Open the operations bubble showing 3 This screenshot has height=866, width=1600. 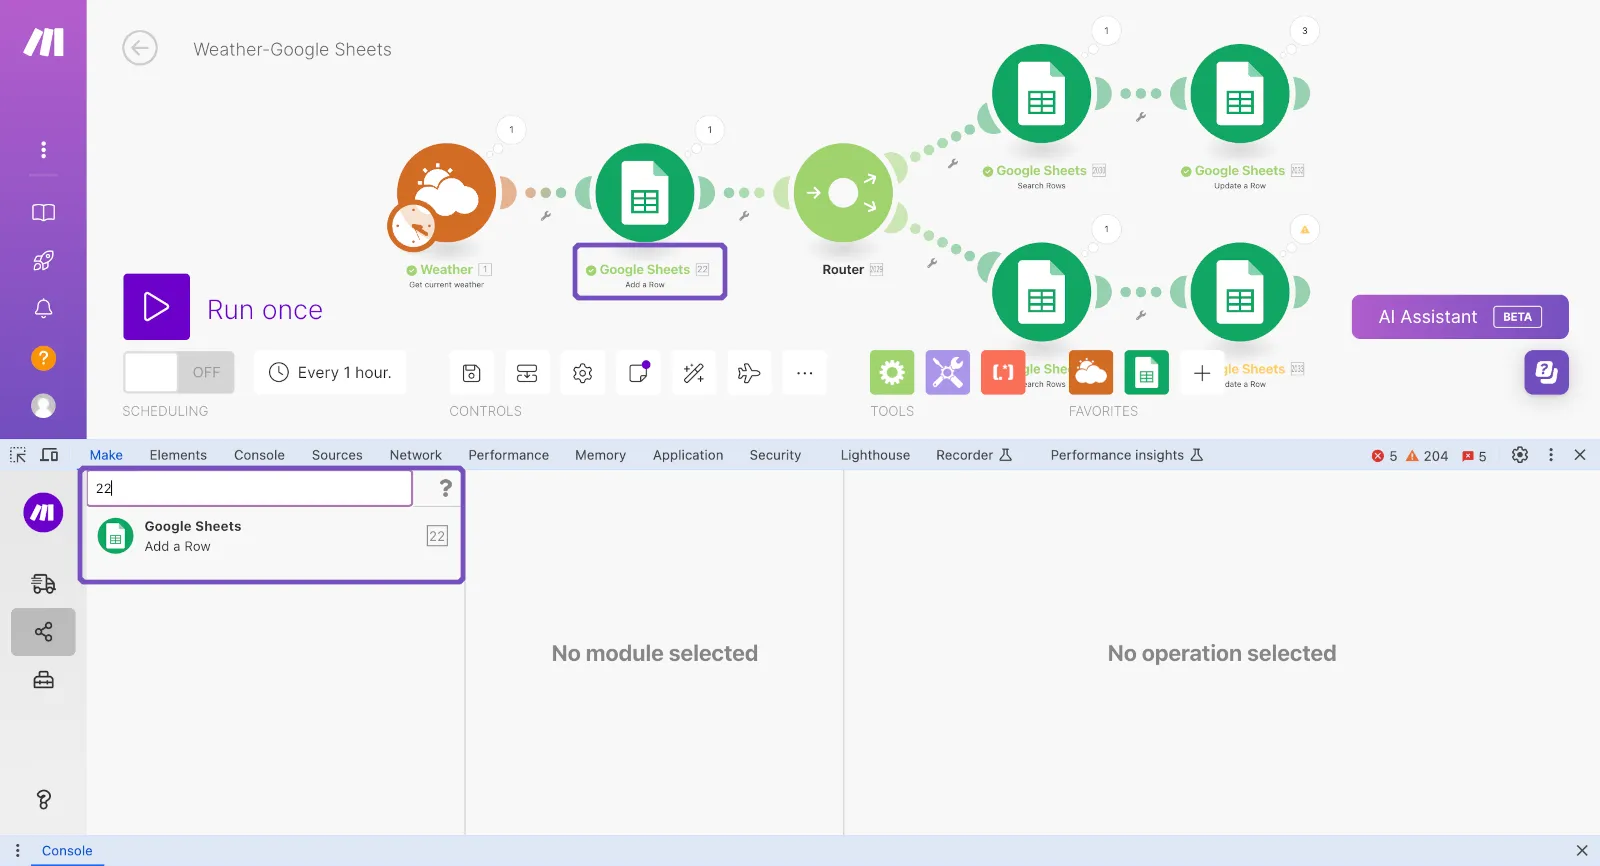click(1304, 31)
